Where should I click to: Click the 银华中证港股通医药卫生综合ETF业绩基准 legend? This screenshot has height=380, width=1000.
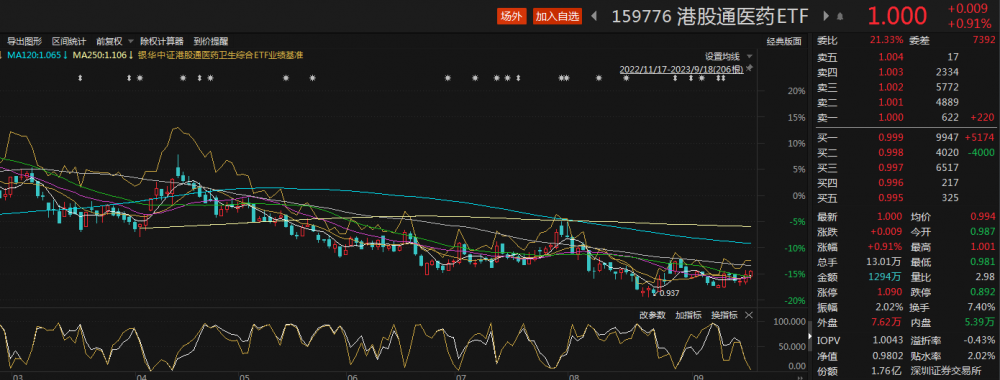221,55
